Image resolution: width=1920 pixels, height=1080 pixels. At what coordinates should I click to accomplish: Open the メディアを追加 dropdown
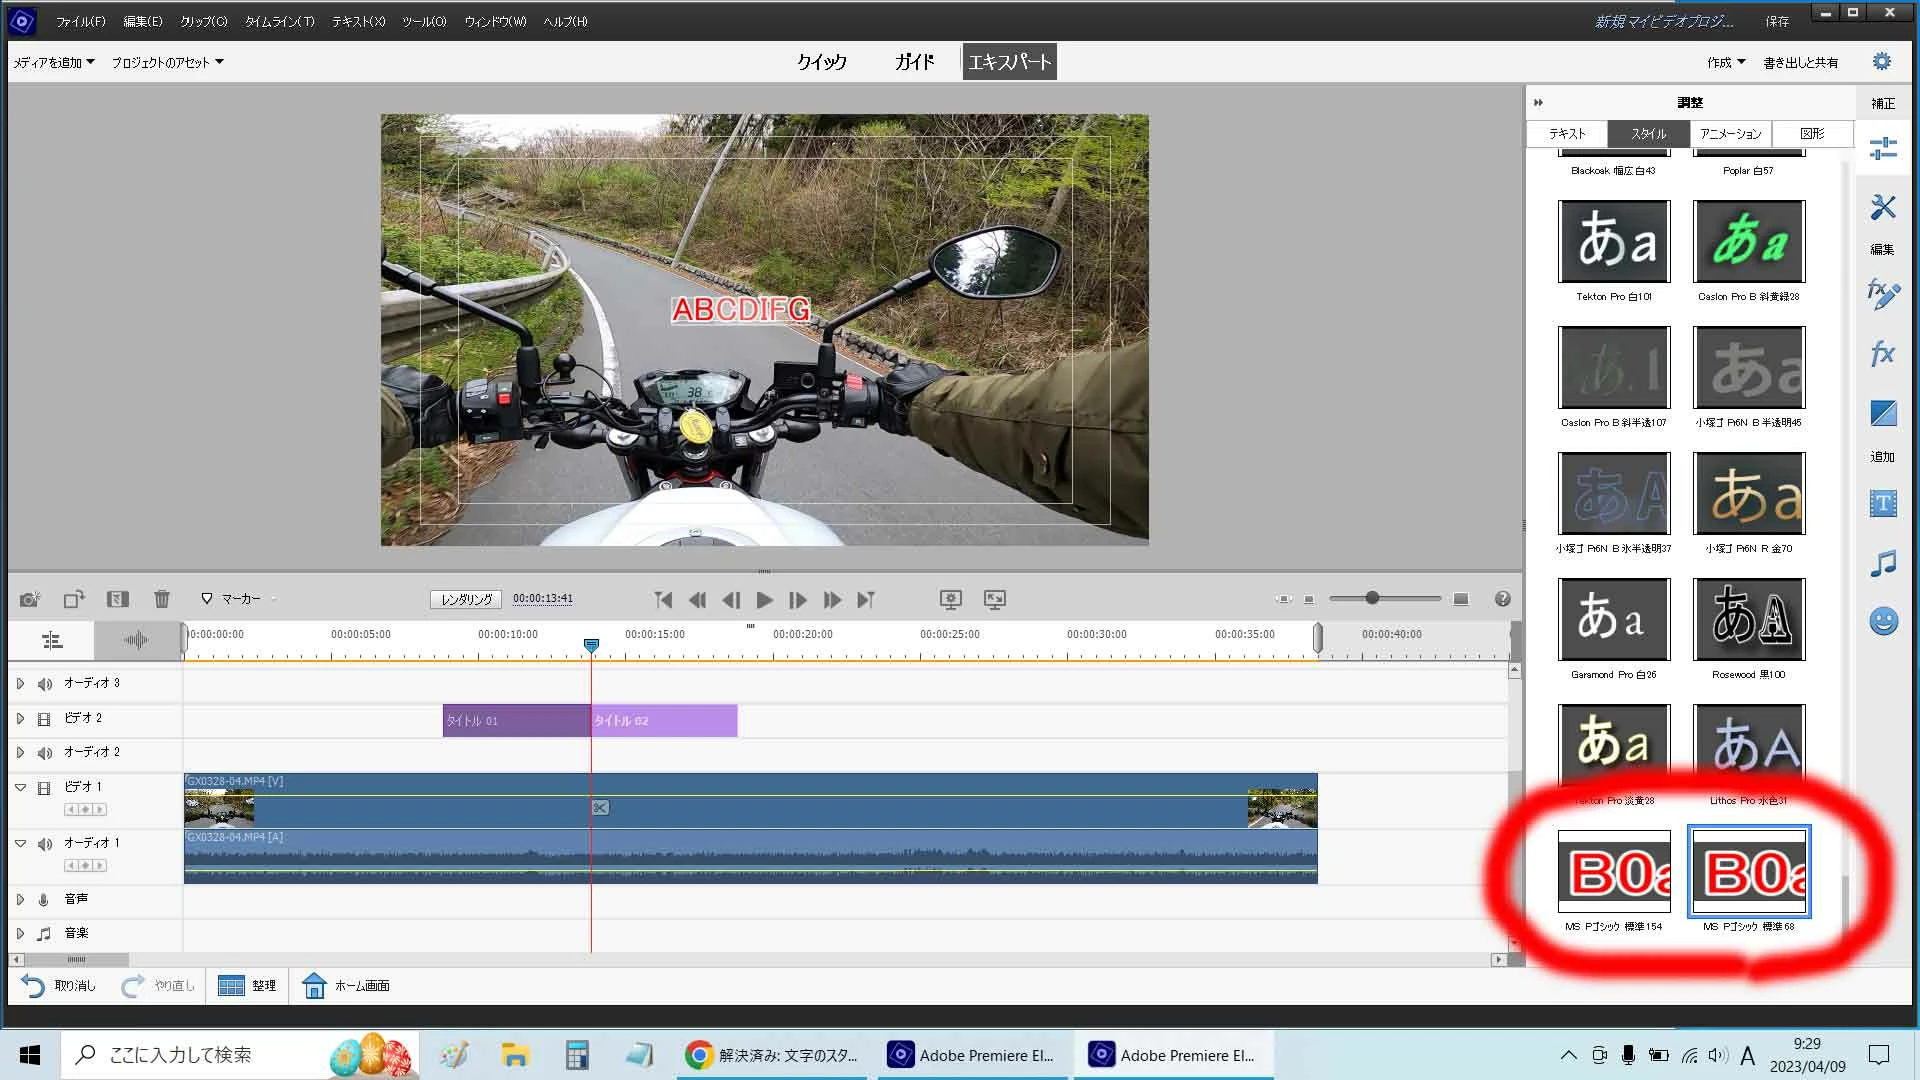pyautogui.click(x=54, y=62)
